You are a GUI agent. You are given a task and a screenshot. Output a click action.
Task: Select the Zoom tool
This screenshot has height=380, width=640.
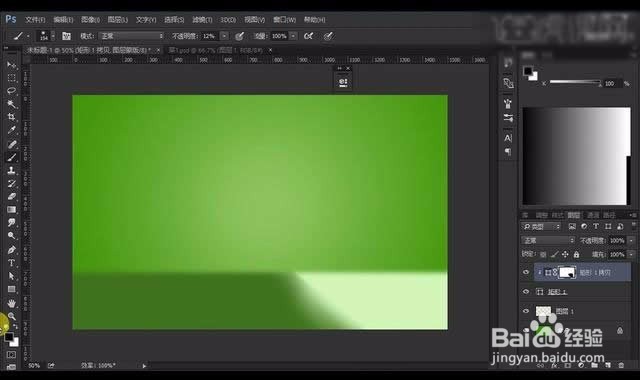[x=11, y=316]
